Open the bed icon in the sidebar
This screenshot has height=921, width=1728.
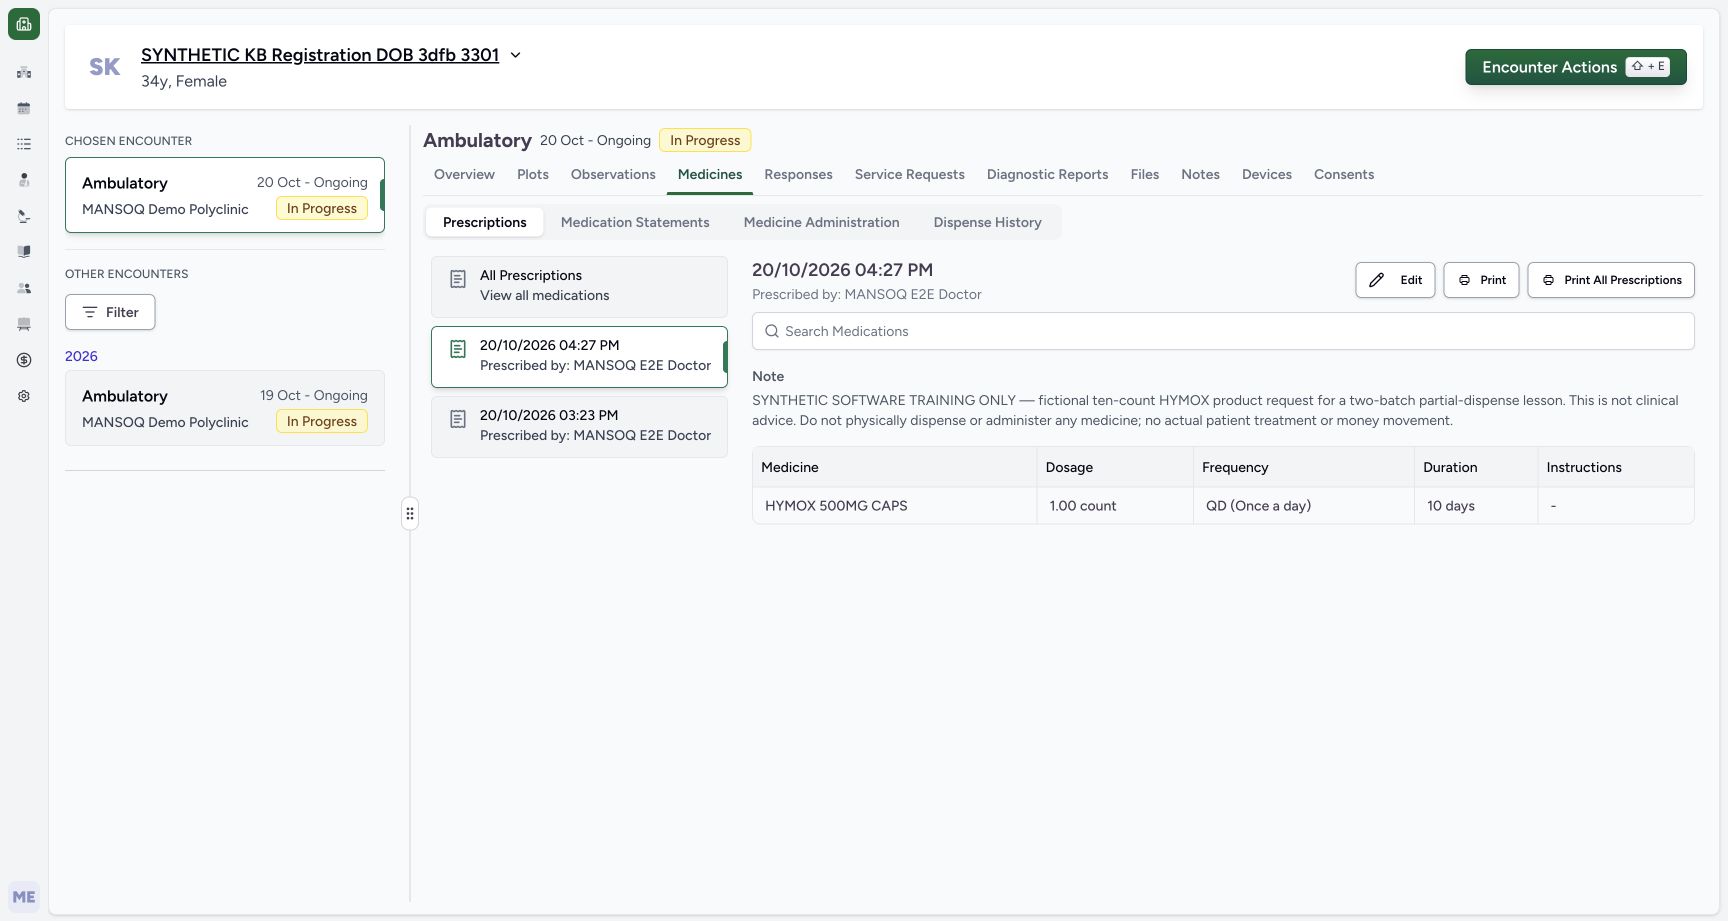tap(24, 324)
